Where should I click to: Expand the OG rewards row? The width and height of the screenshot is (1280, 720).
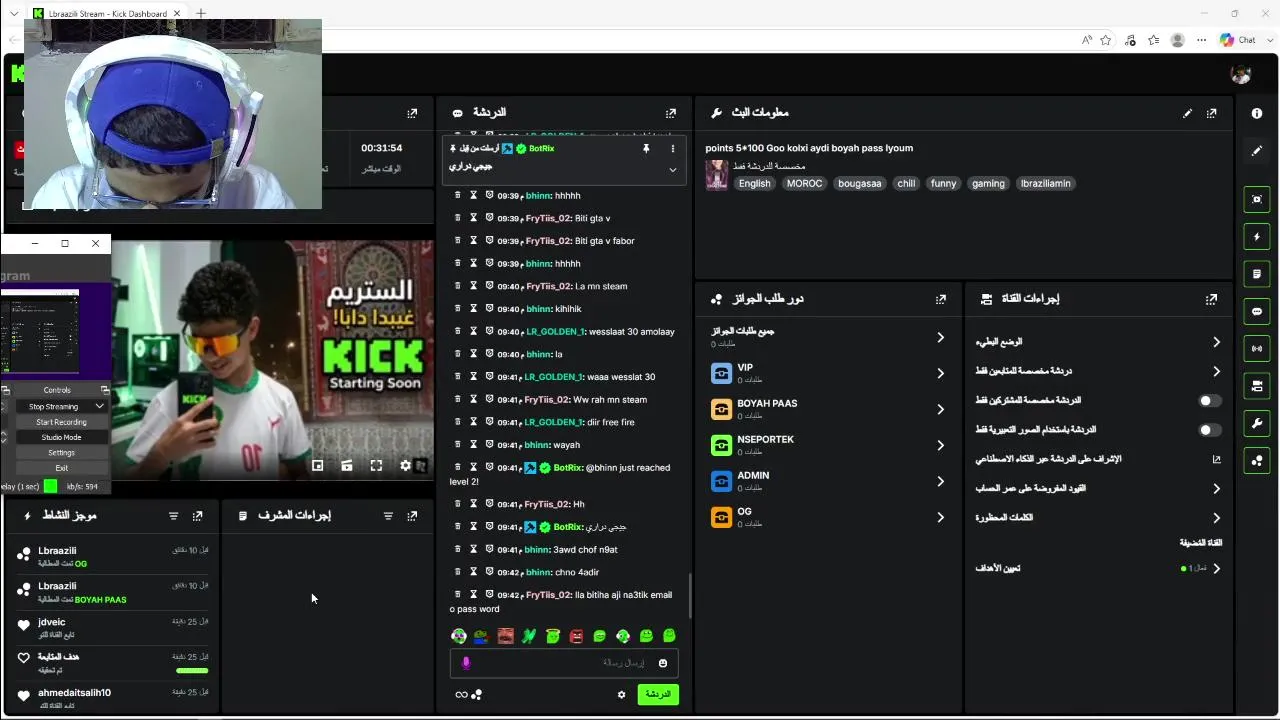pos(827,518)
